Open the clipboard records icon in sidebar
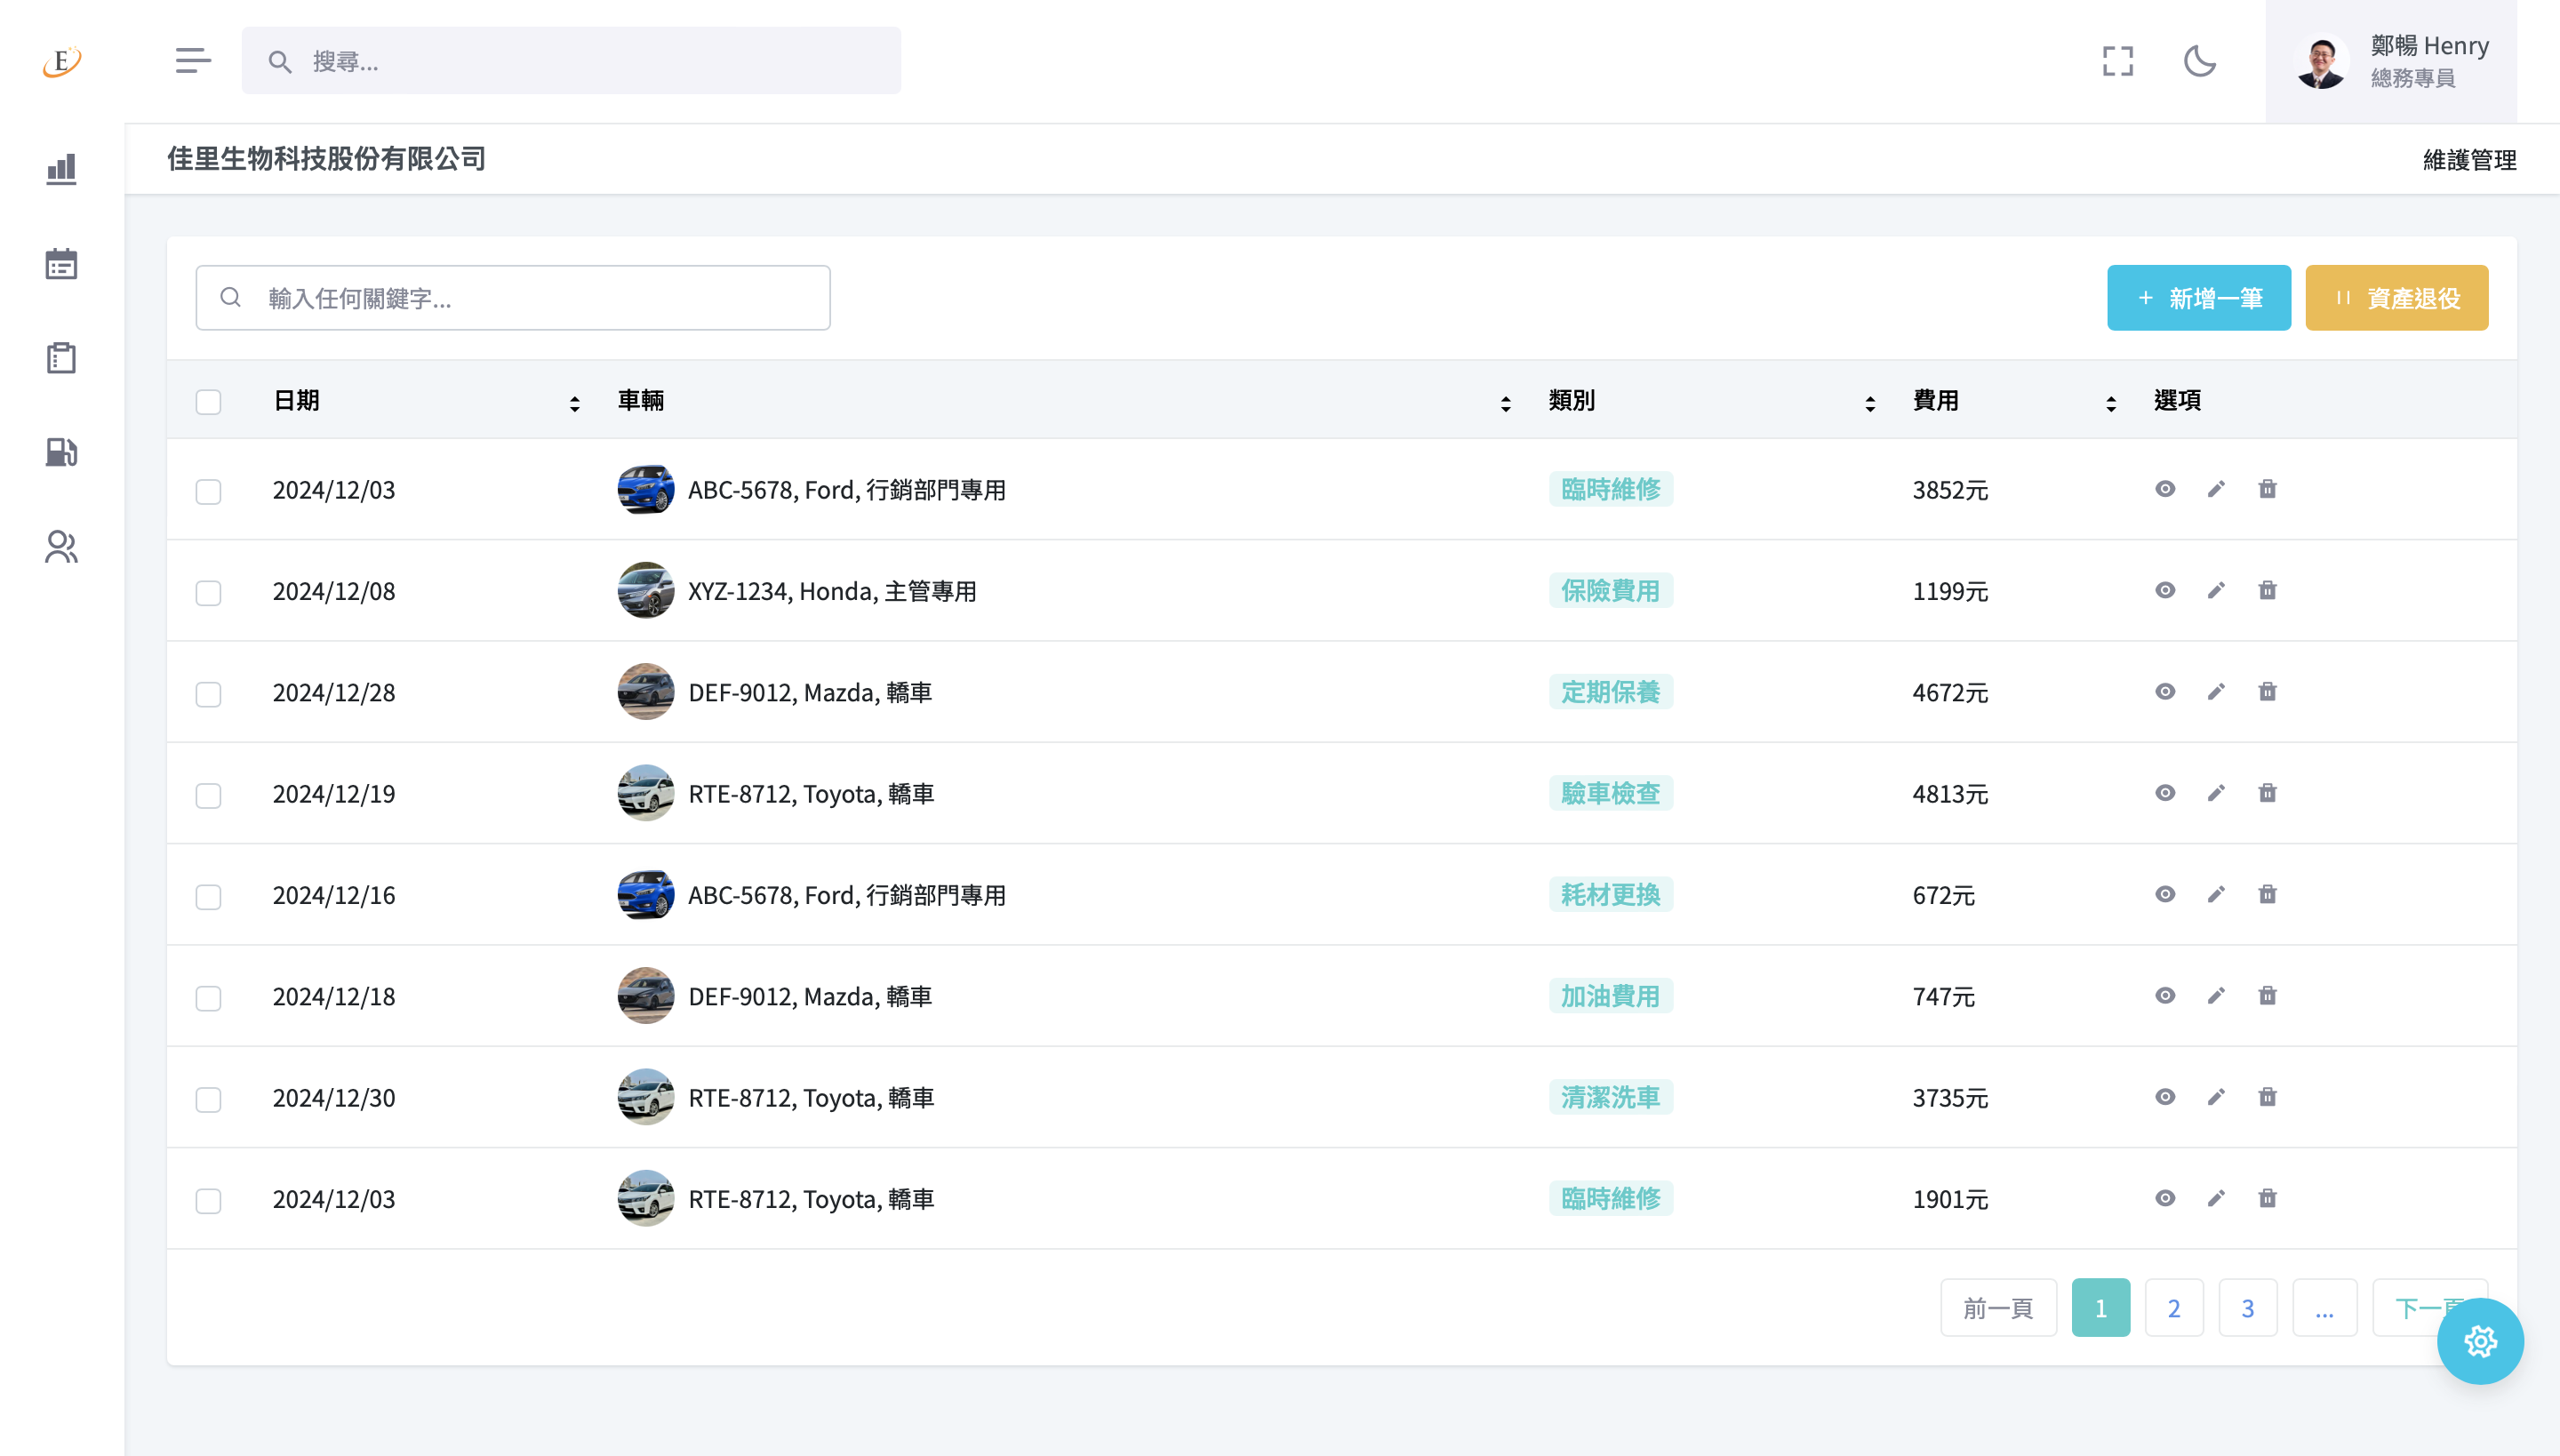 [61, 358]
